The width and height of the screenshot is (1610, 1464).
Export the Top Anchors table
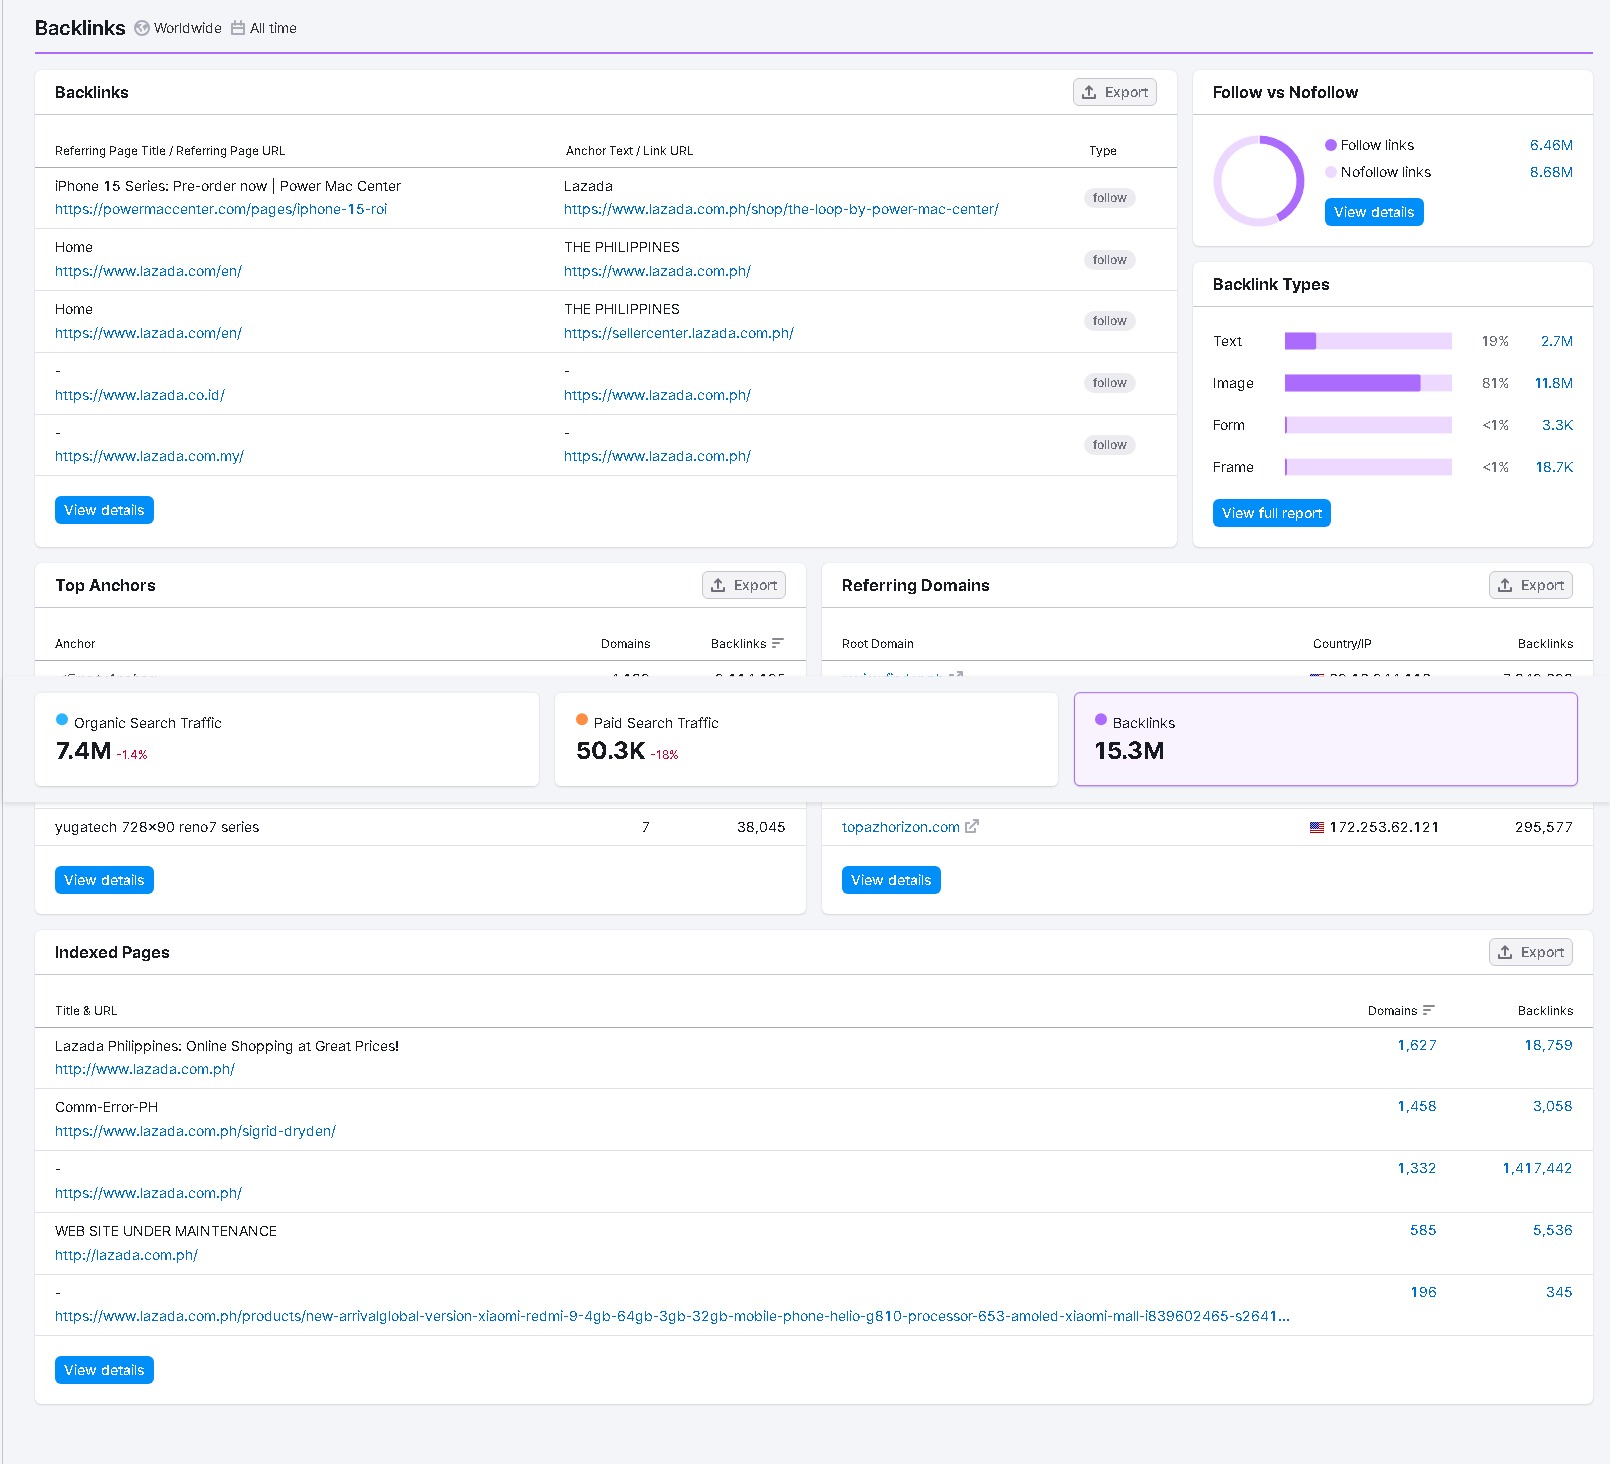(744, 585)
